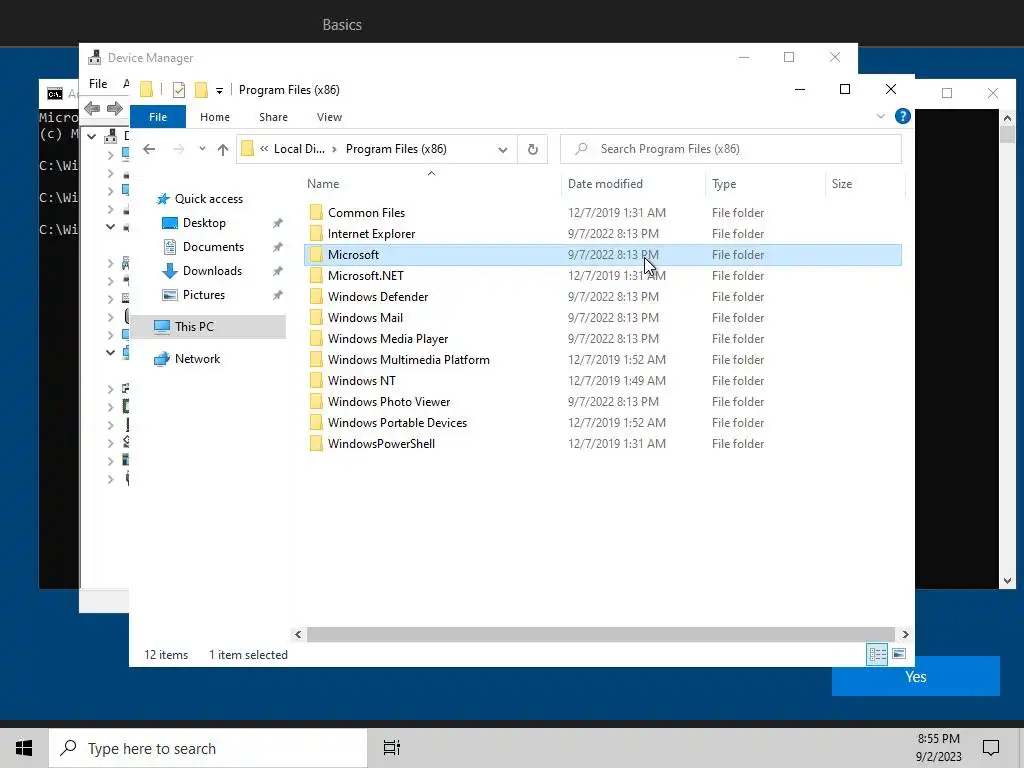The height and width of the screenshot is (768, 1024).
Task: Click the Back navigation arrow in Explorer
Action: [x=149, y=149]
